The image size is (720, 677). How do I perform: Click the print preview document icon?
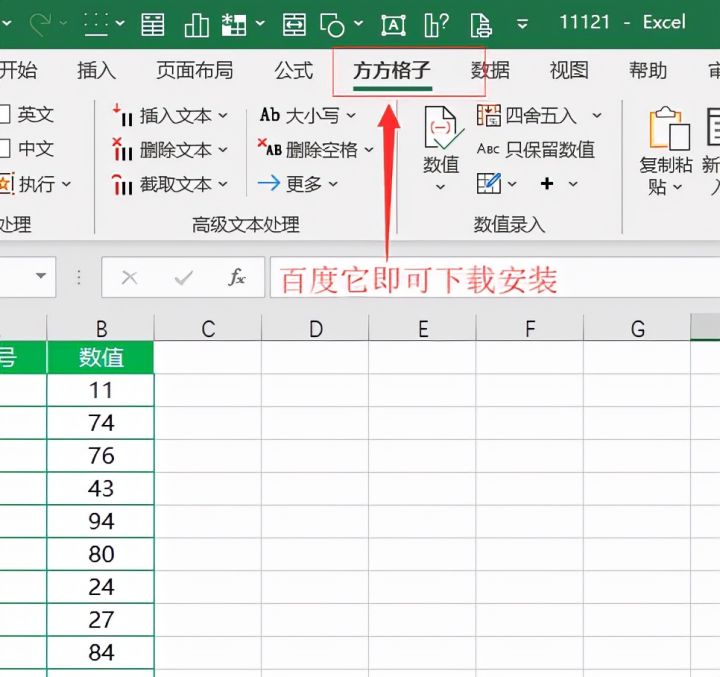(x=480, y=24)
